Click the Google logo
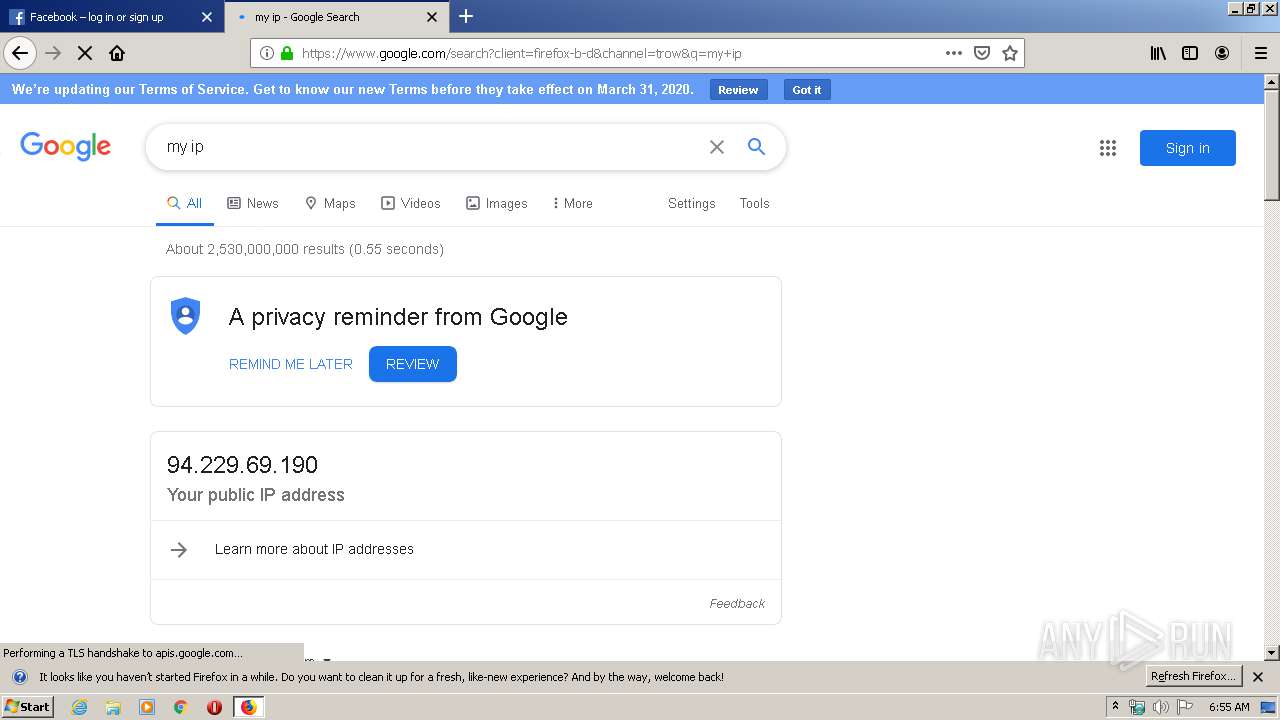Screen dimensions: 1280x720 (66, 146)
